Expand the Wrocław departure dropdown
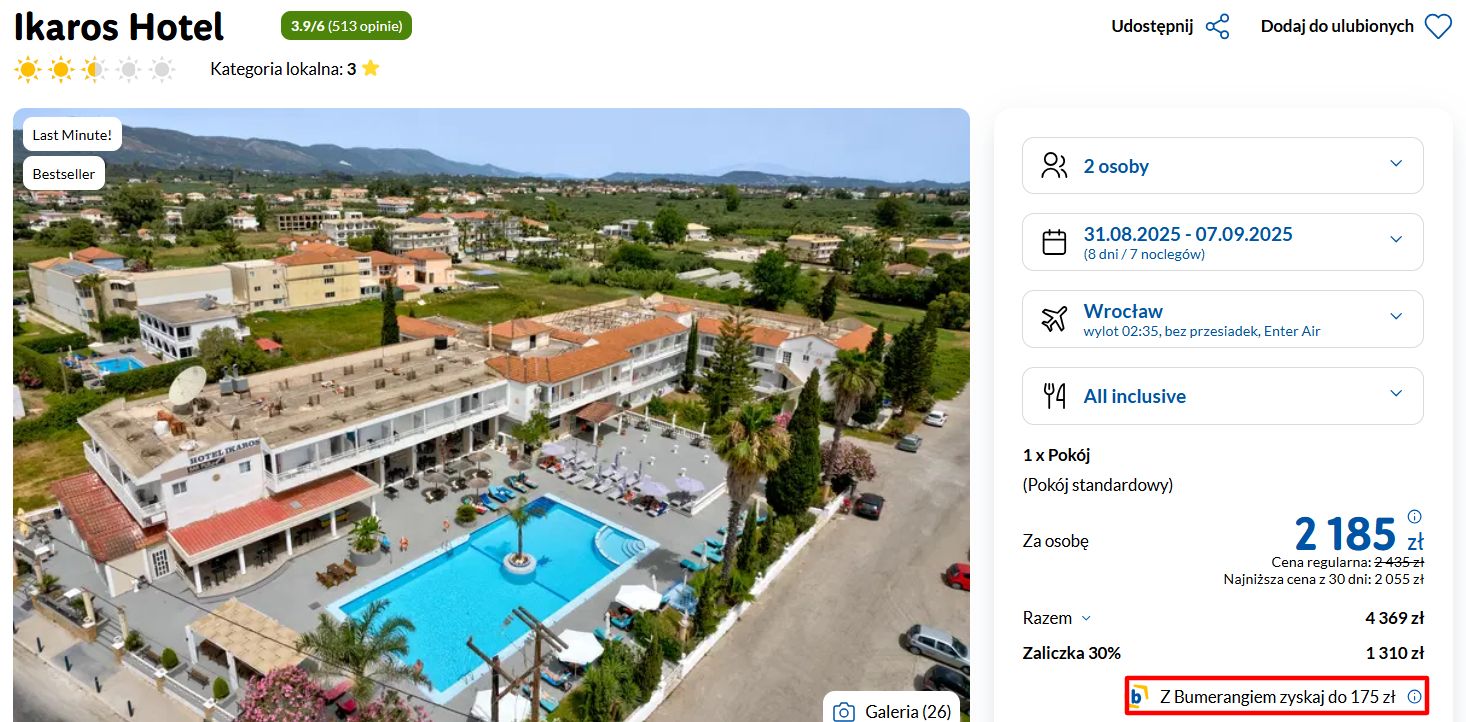 (1222, 319)
